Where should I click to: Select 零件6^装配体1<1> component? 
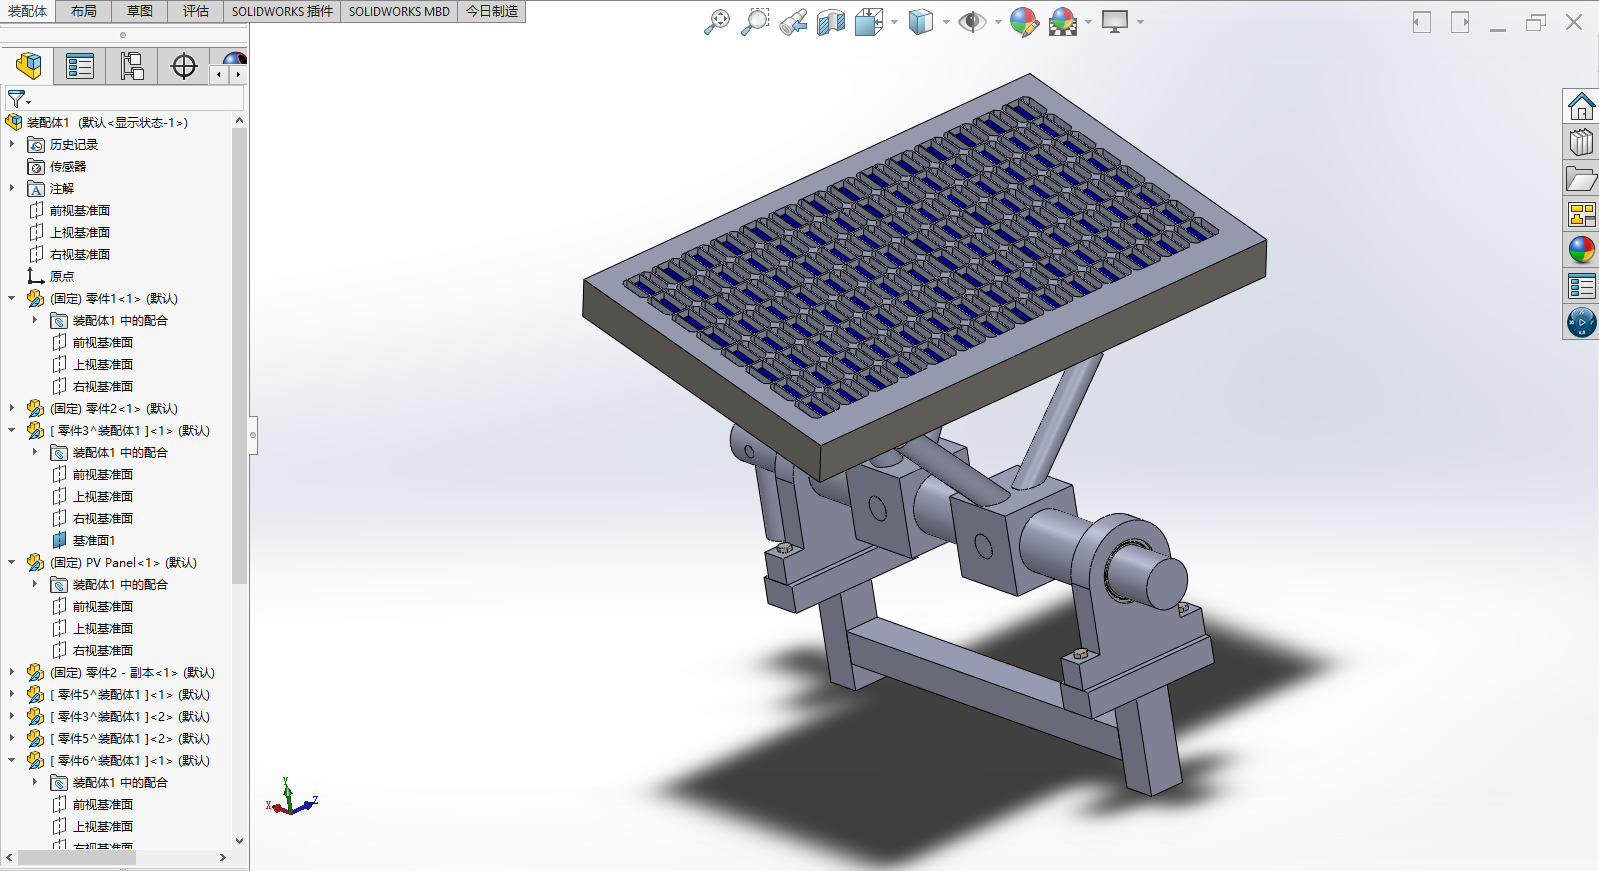coord(119,760)
